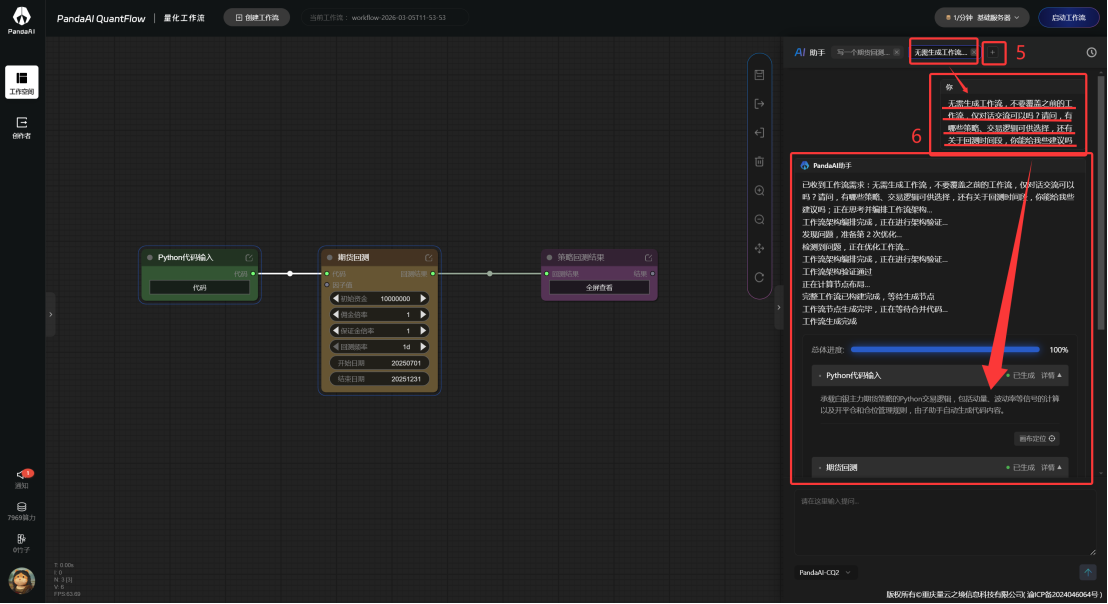Expand the left side panel chevron
Screen dimensions: 1108x604
click(x=50, y=314)
